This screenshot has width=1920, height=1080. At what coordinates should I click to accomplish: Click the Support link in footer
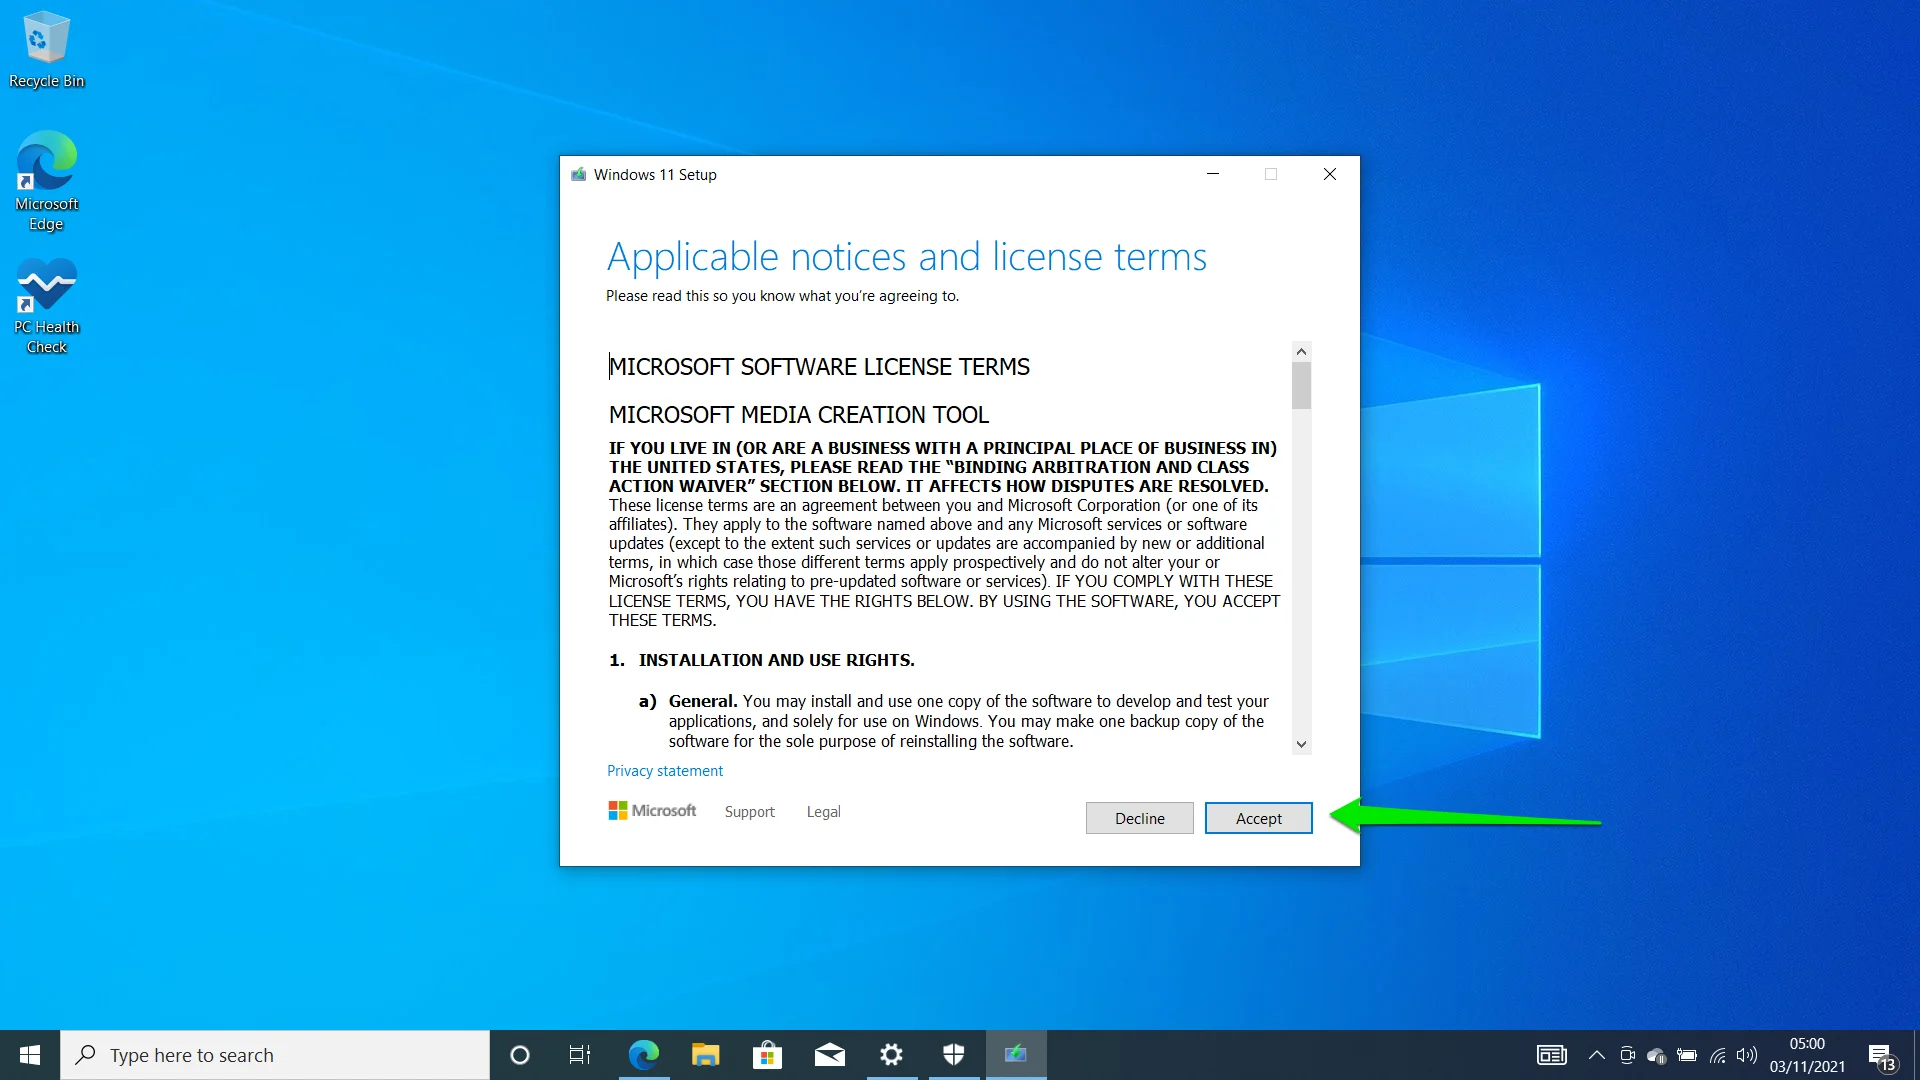tap(749, 811)
